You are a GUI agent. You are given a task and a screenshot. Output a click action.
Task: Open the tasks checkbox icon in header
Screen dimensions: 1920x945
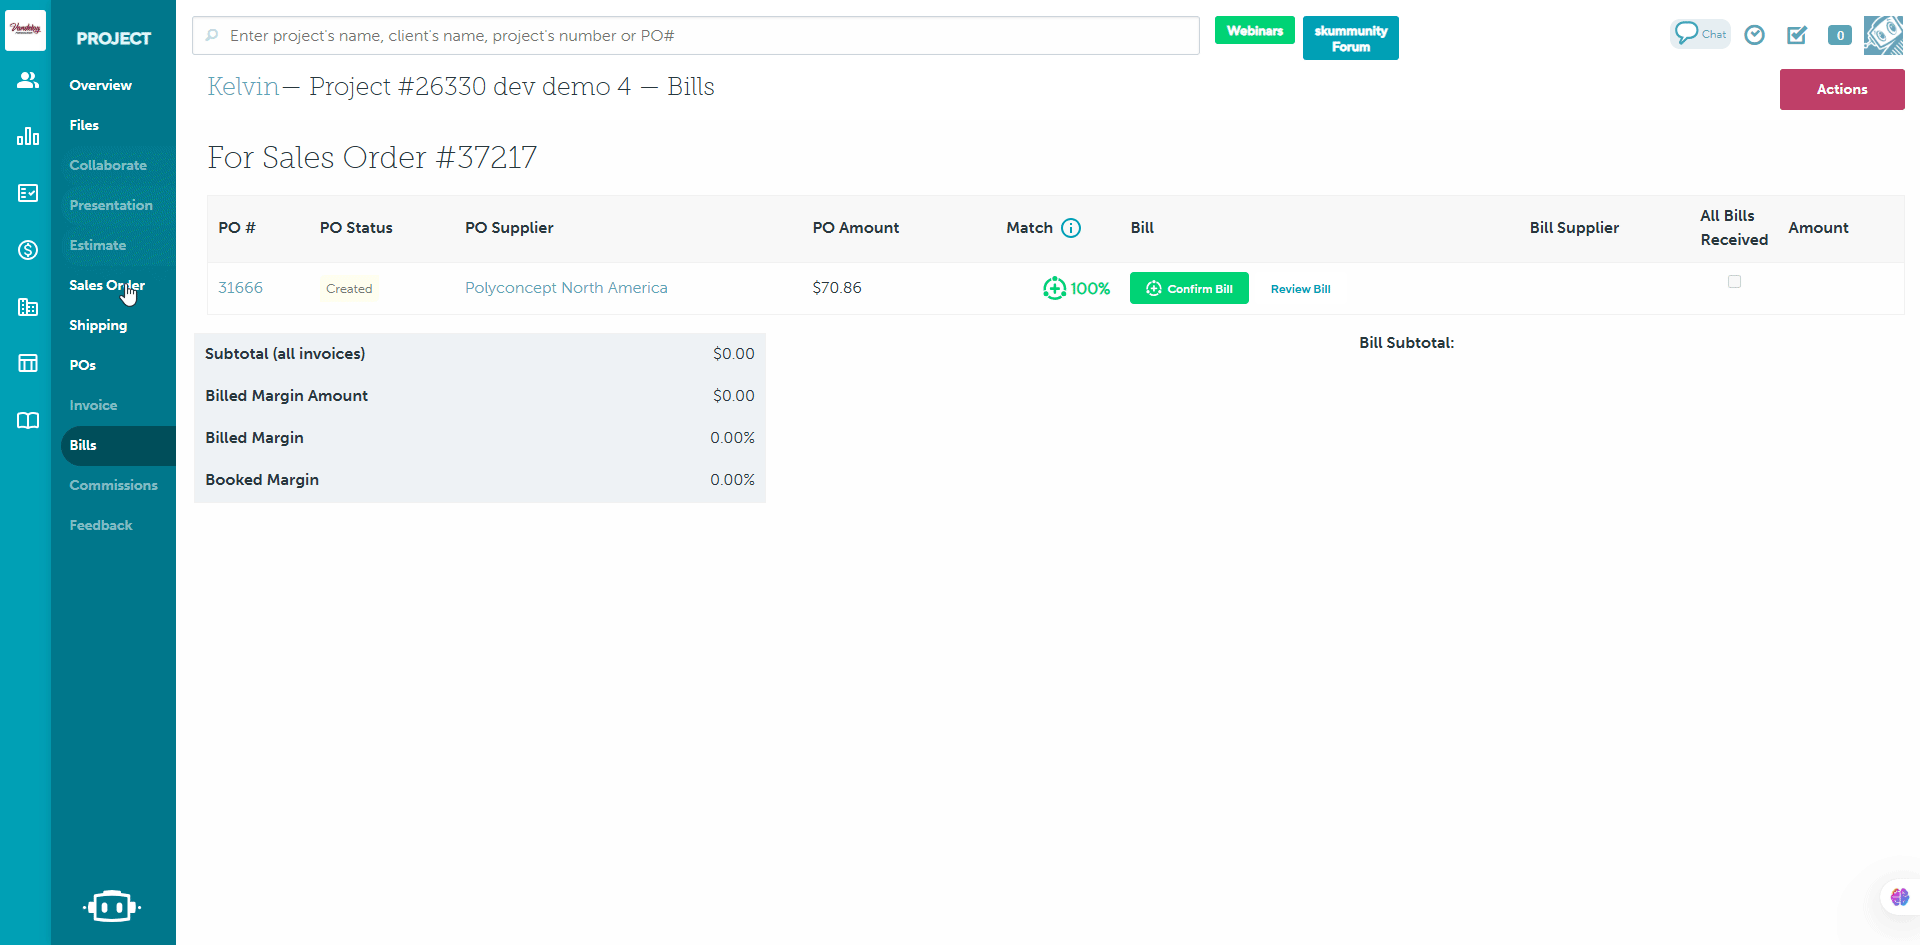(1797, 35)
